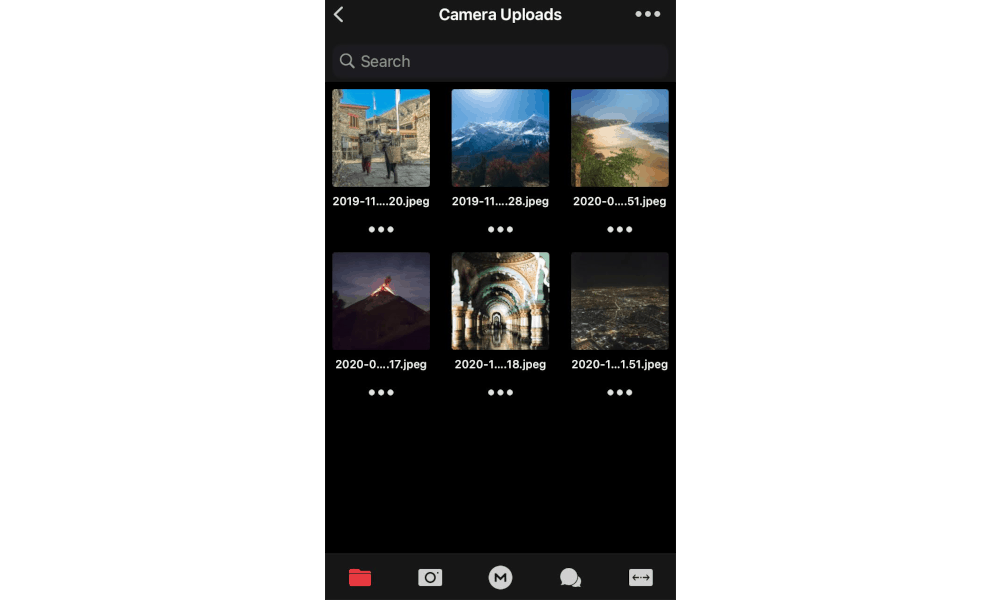The height and width of the screenshot is (600, 1000).
Task: View the snowy mountain photo
Action: 500,138
